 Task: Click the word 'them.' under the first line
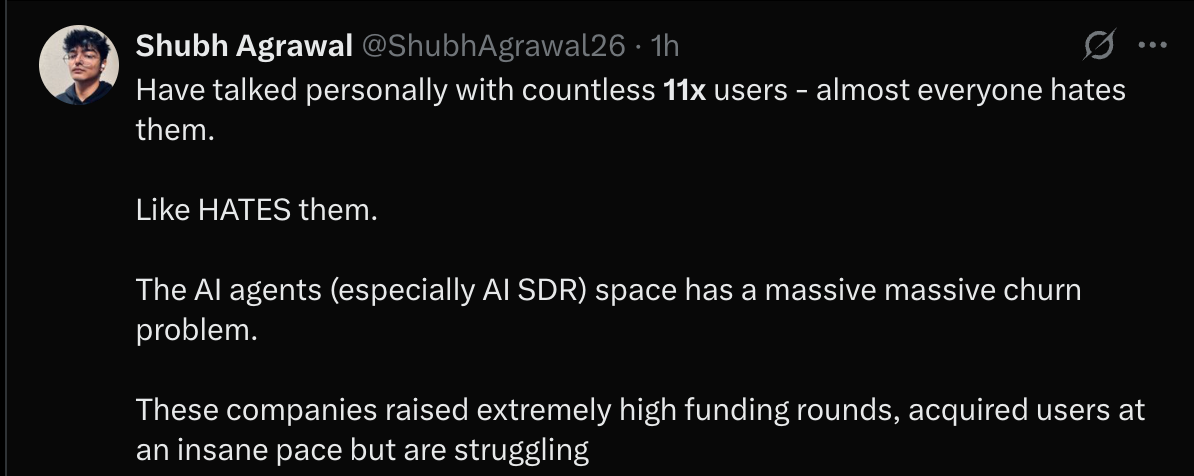tap(175, 131)
